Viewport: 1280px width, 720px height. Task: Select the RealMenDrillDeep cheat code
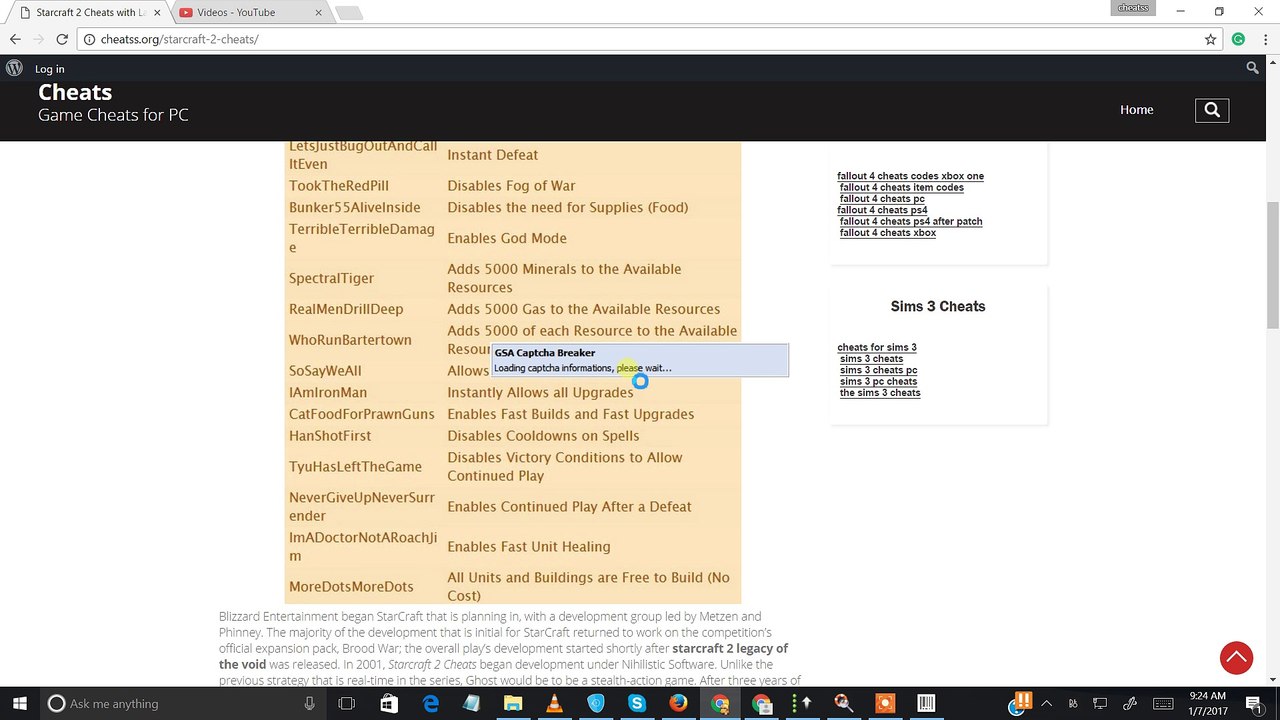(x=346, y=309)
